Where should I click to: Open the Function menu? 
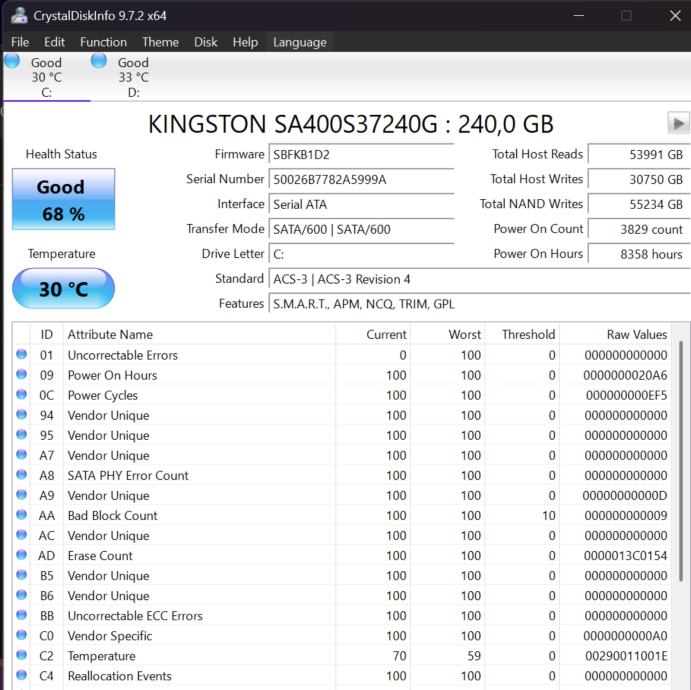[x=103, y=42]
